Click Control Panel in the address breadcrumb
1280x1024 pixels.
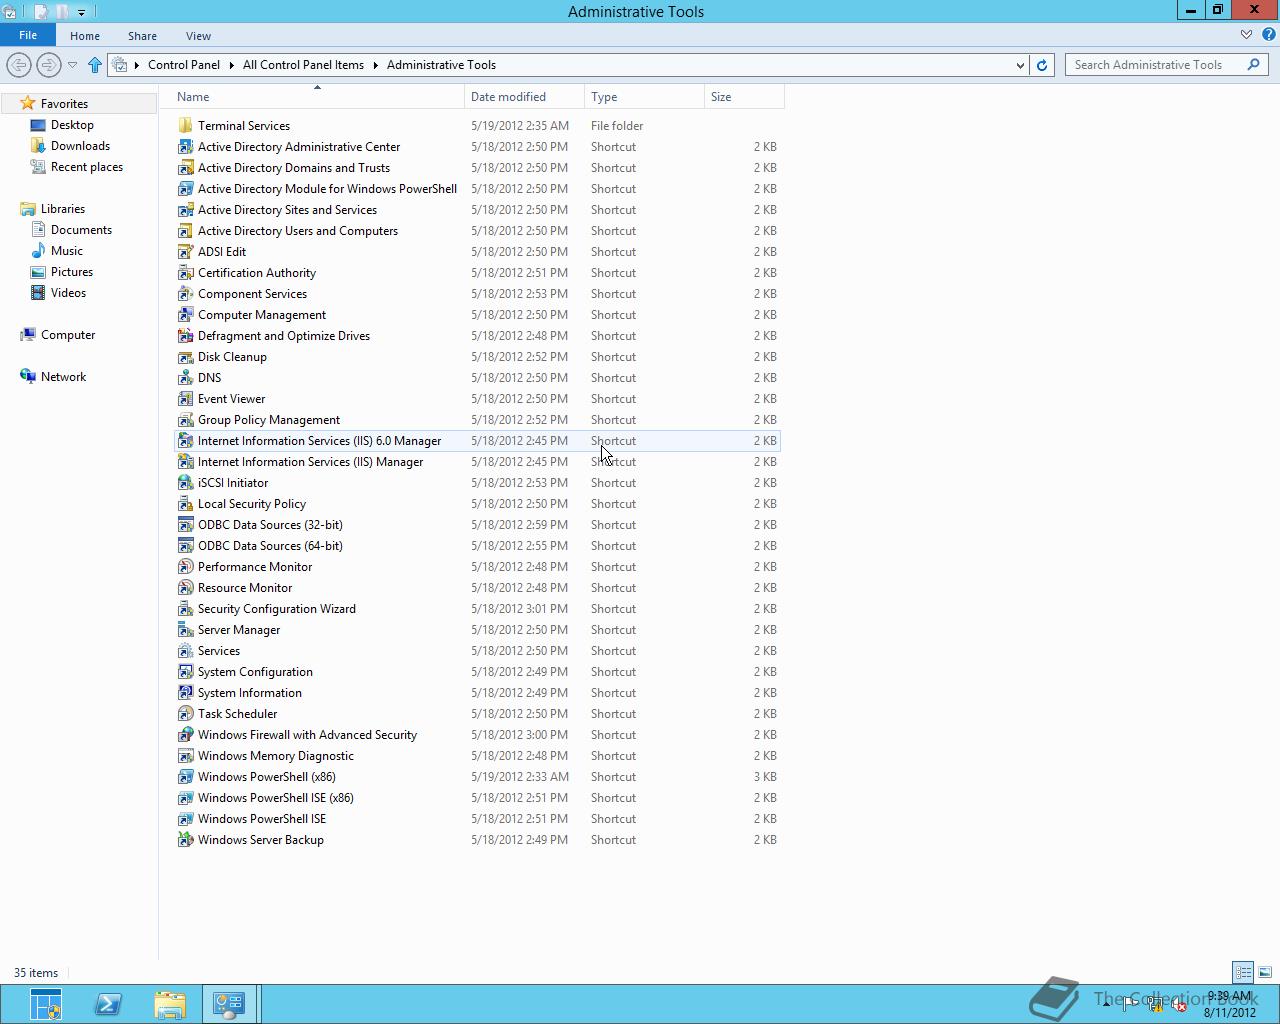[184, 65]
